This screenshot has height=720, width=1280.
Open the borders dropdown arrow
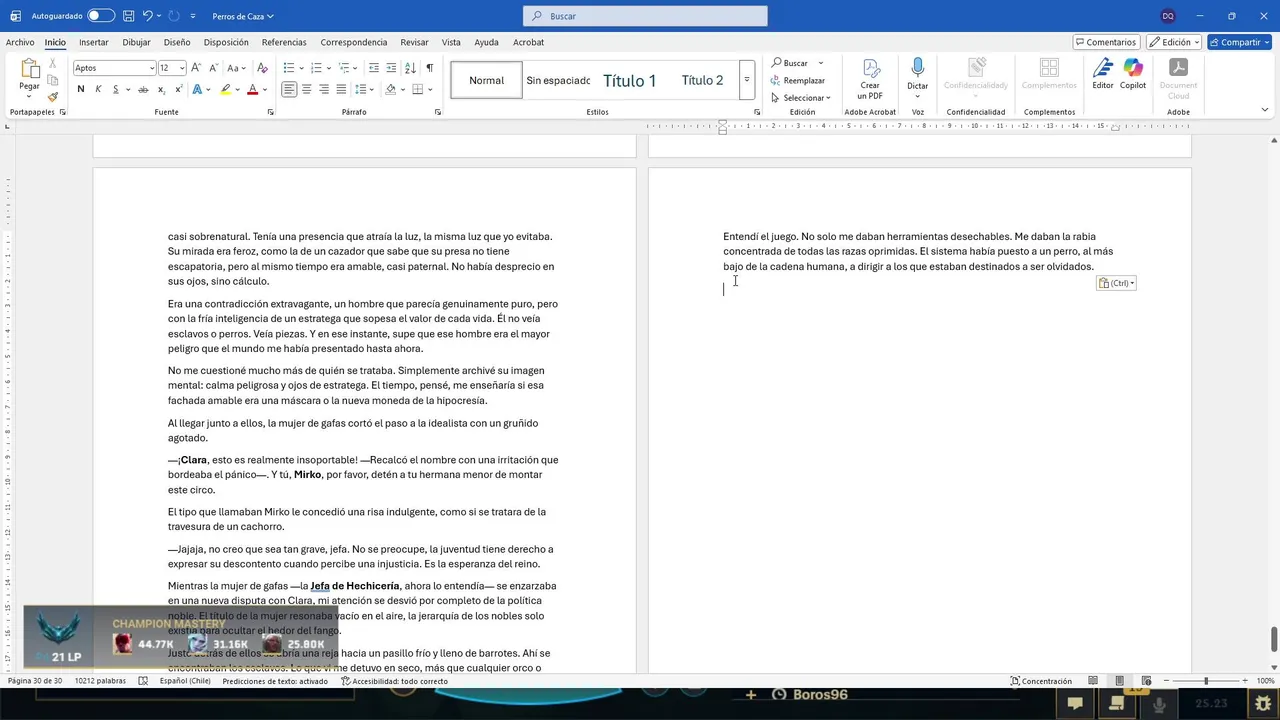click(x=430, y=89)
